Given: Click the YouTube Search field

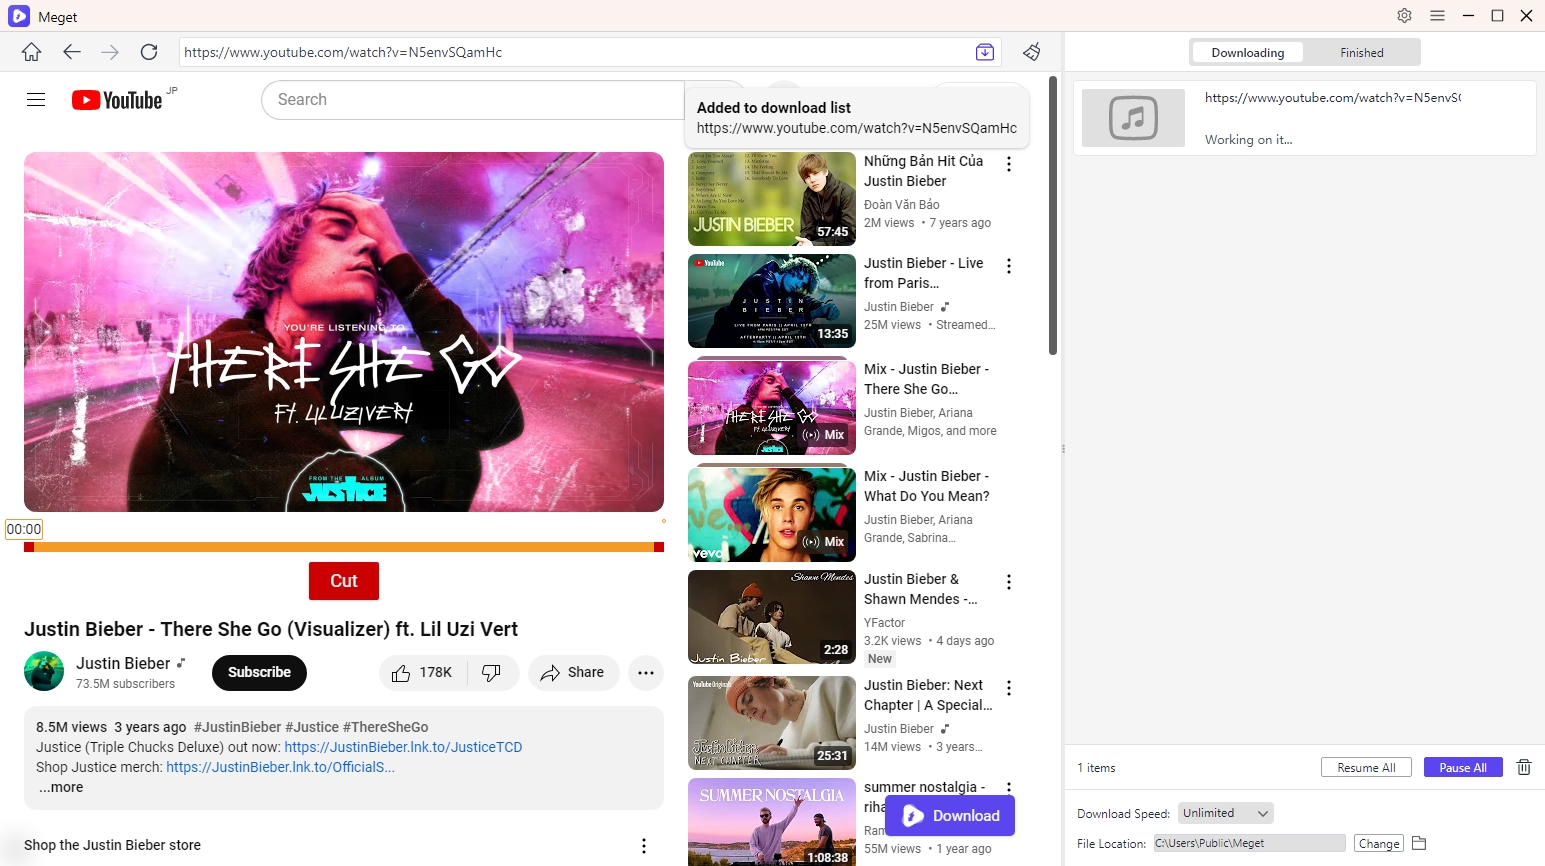Looking at the screenshot, I should click(475, 100).
